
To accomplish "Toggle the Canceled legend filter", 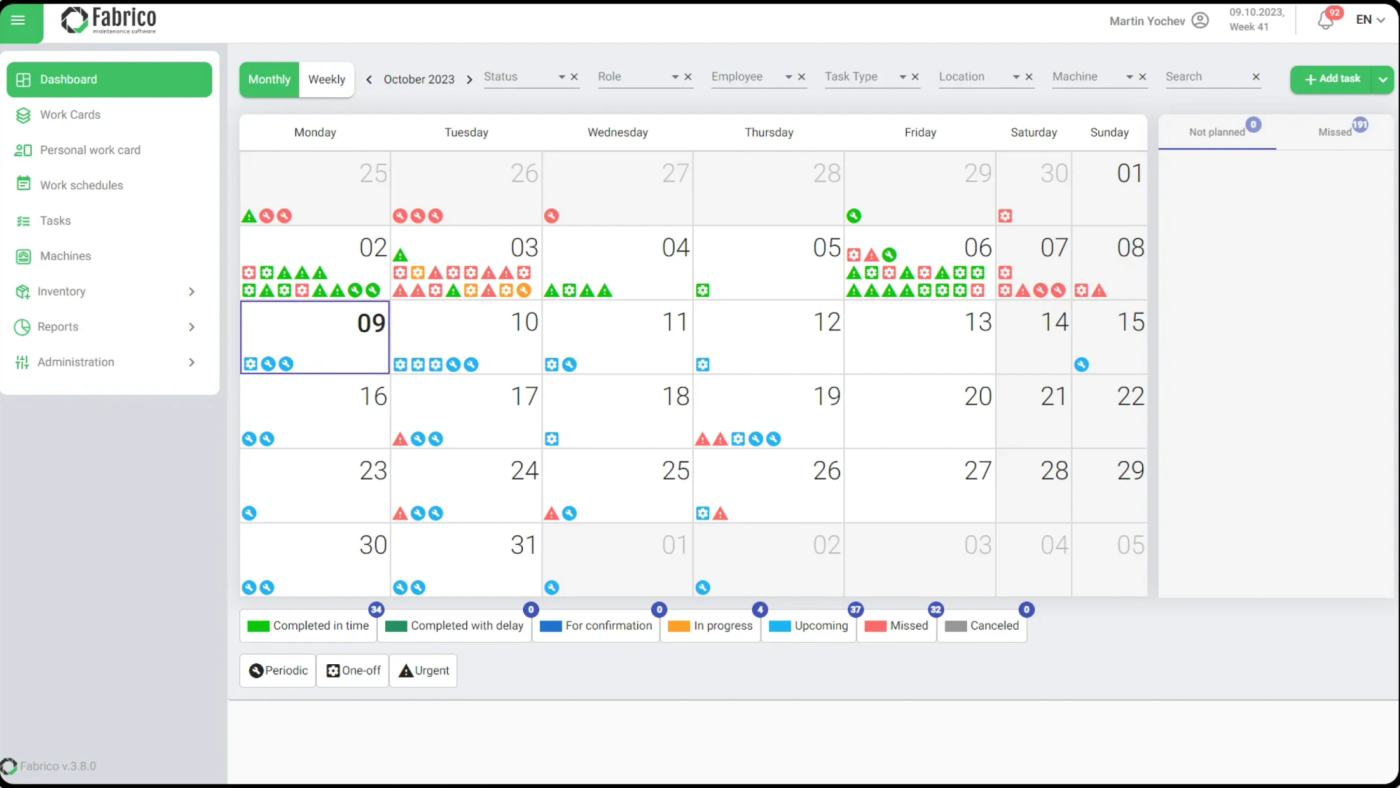I will pos(982,626).
